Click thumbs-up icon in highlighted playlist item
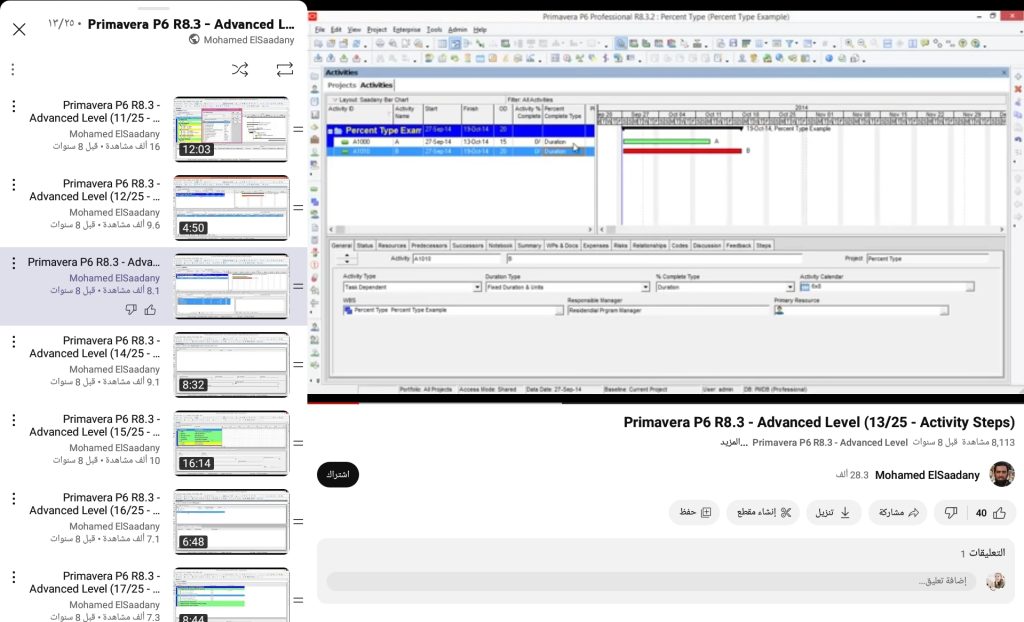 (150, 310)
